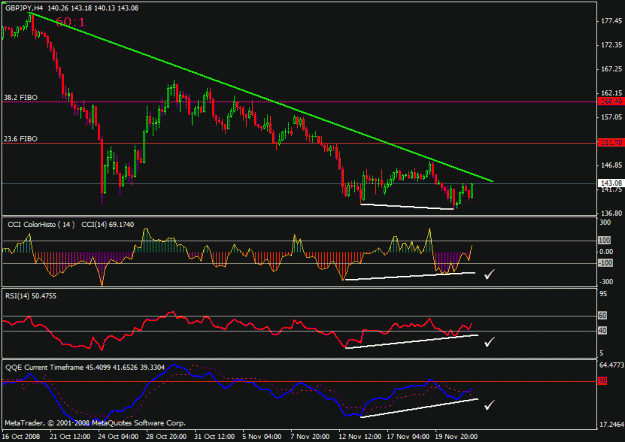Click the red 50 level tag on QQE scale

[x=602, y=381]
